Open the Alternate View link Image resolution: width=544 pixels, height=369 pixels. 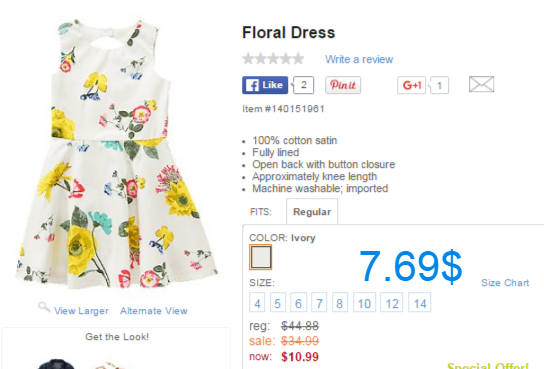(154, 311)
